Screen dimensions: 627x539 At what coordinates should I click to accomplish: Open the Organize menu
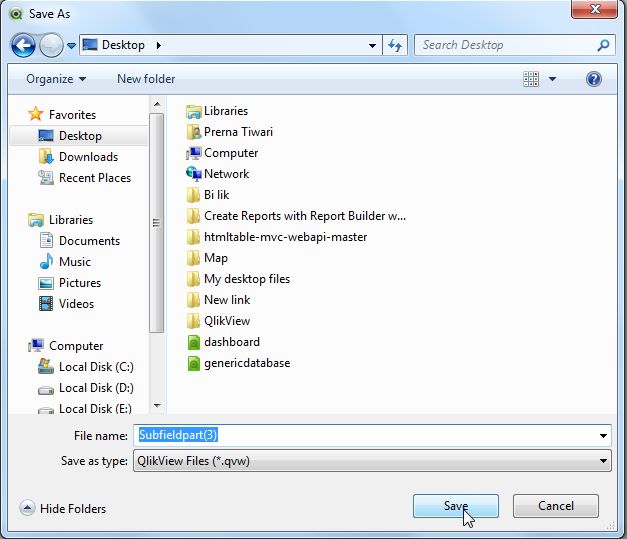coord(56,79)
